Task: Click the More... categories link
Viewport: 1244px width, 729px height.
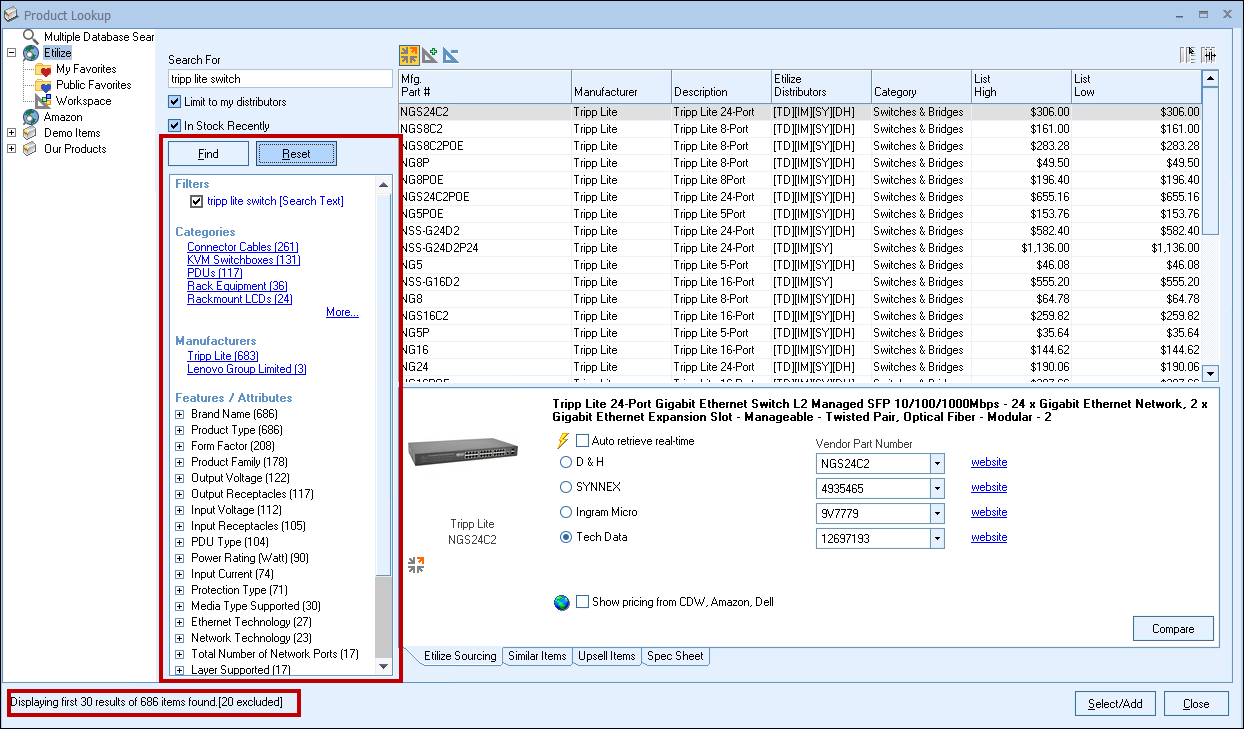Action: pos(342,312)
